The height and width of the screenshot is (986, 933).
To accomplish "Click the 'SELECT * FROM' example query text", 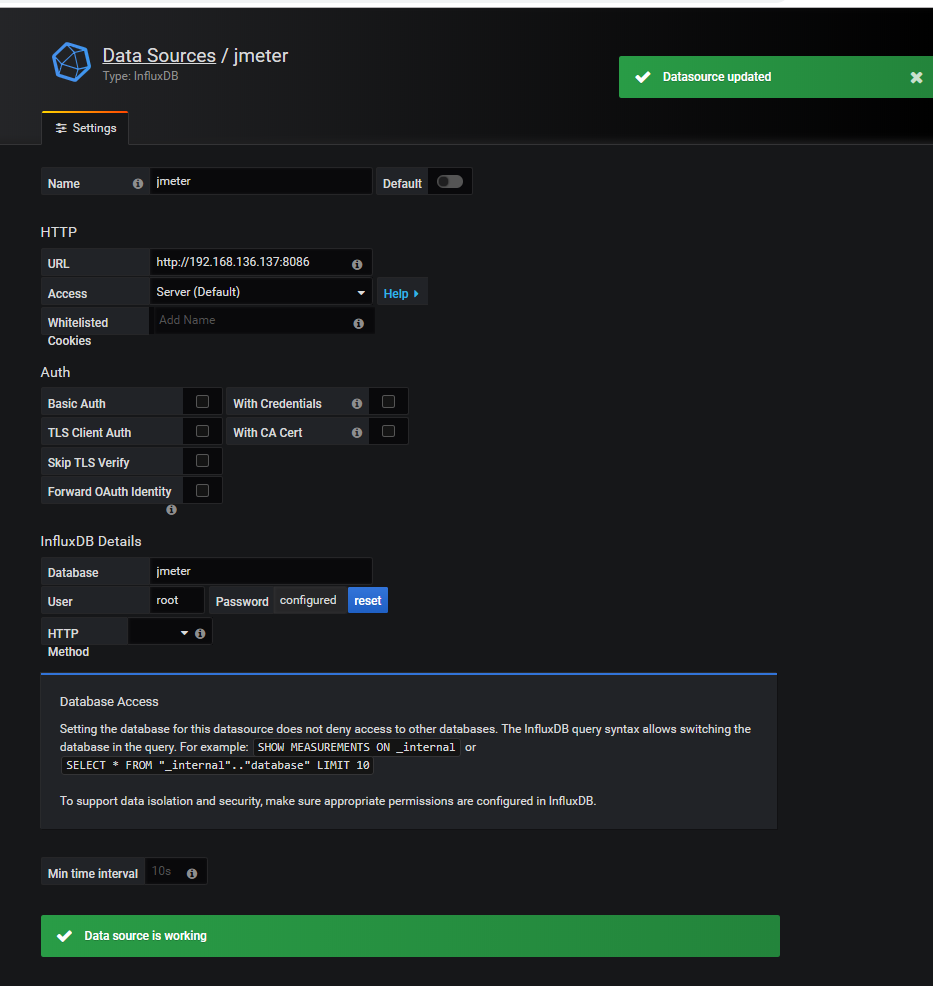I will pos(218,765).
